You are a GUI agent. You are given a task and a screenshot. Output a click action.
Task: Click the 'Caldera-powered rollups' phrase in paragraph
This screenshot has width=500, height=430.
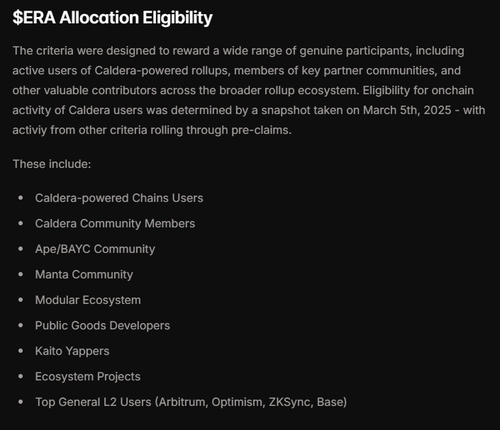coord(162,71)
